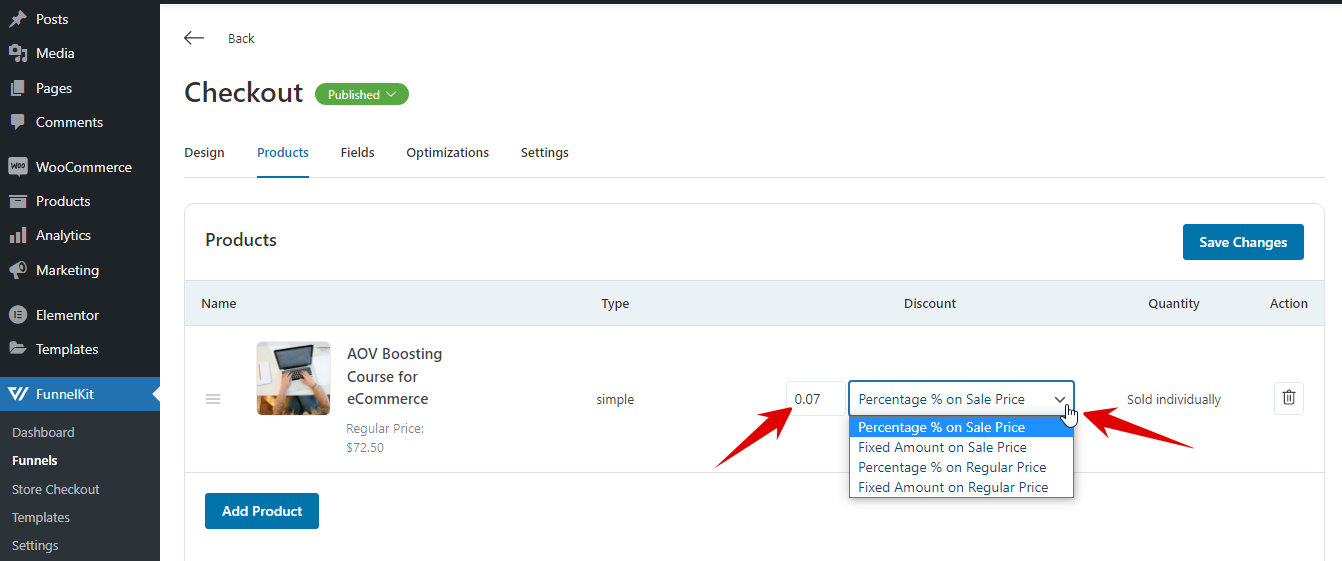
Task: Click the Products box icon in sidebar
Action: [x=18, y=201]
